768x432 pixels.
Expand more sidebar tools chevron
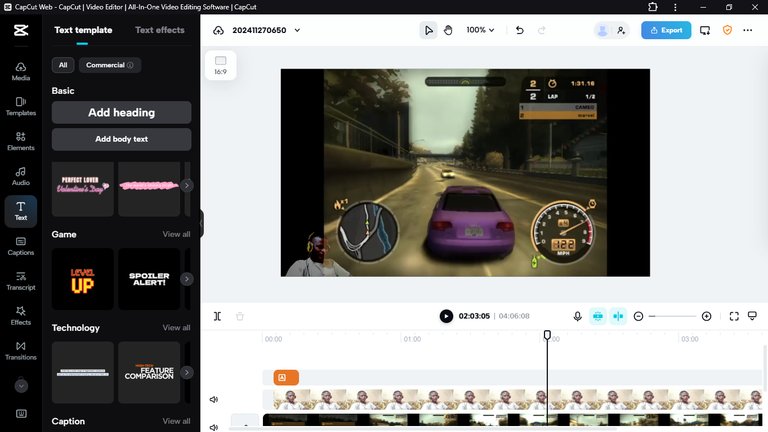click(x=21, y=386)
